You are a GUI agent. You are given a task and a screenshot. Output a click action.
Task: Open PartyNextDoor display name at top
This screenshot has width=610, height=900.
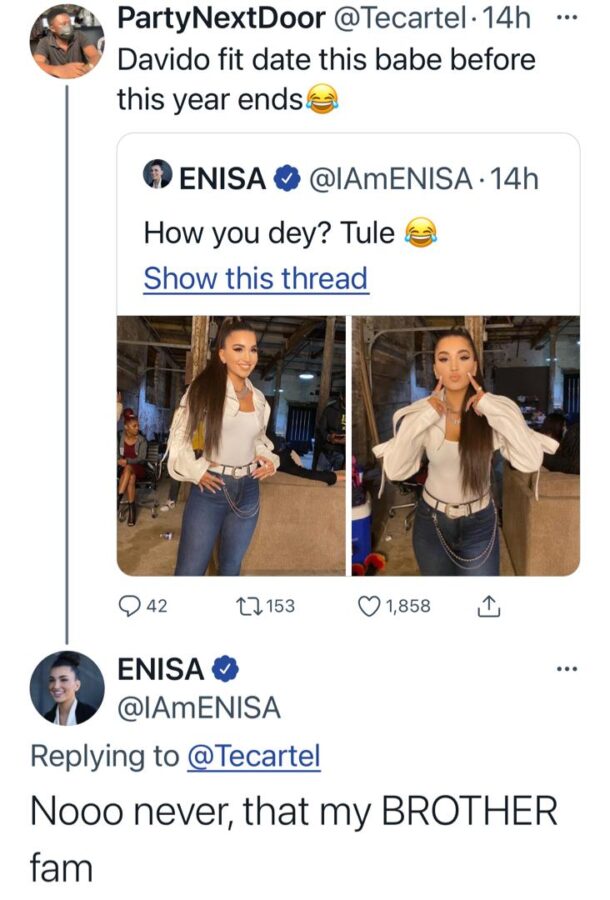220,18
